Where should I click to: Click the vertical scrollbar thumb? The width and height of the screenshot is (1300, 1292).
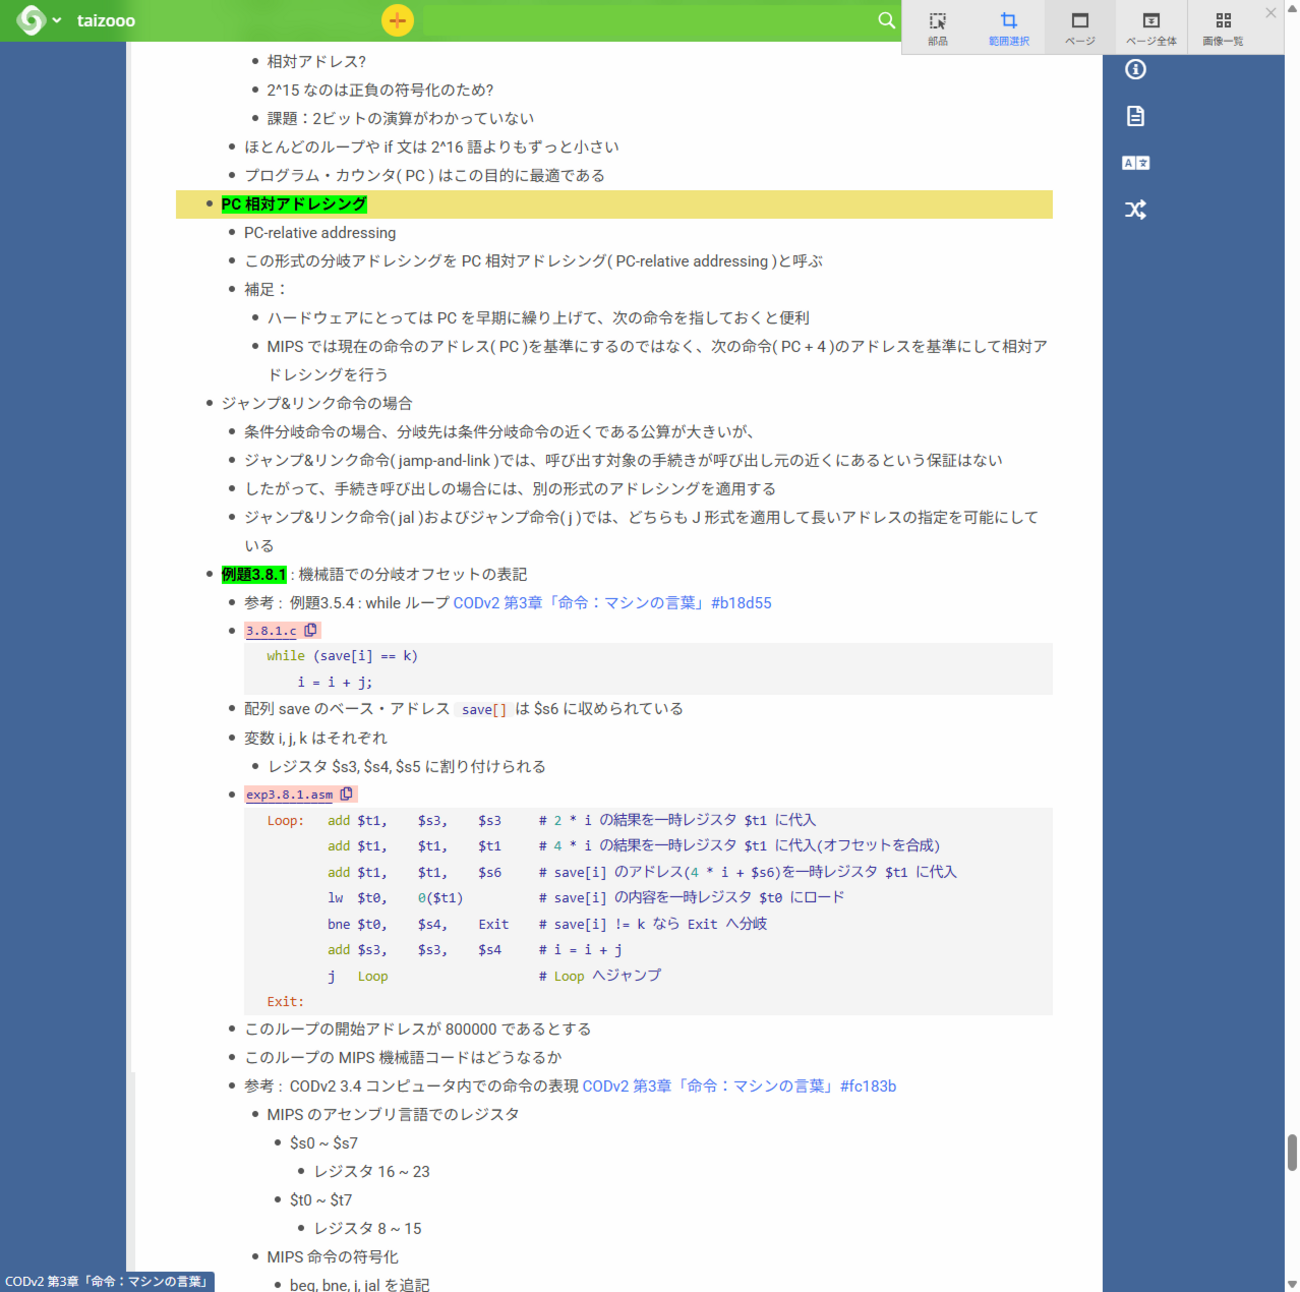1292,1152
